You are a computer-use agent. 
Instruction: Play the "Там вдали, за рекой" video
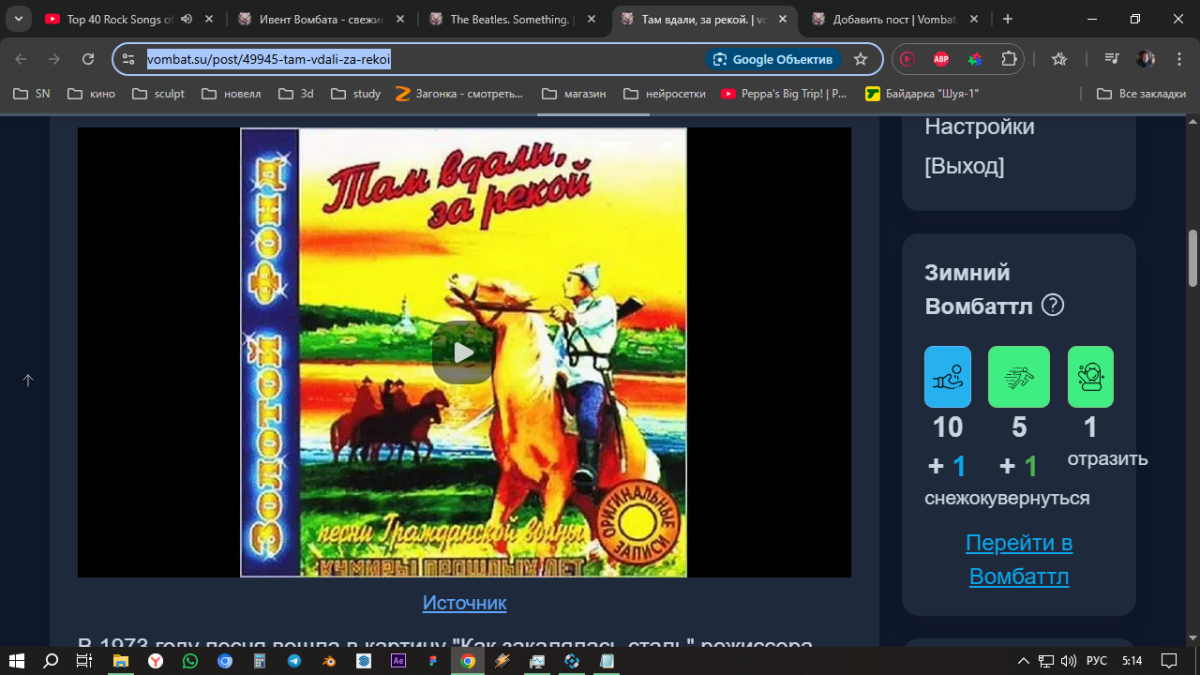point(463,352)
